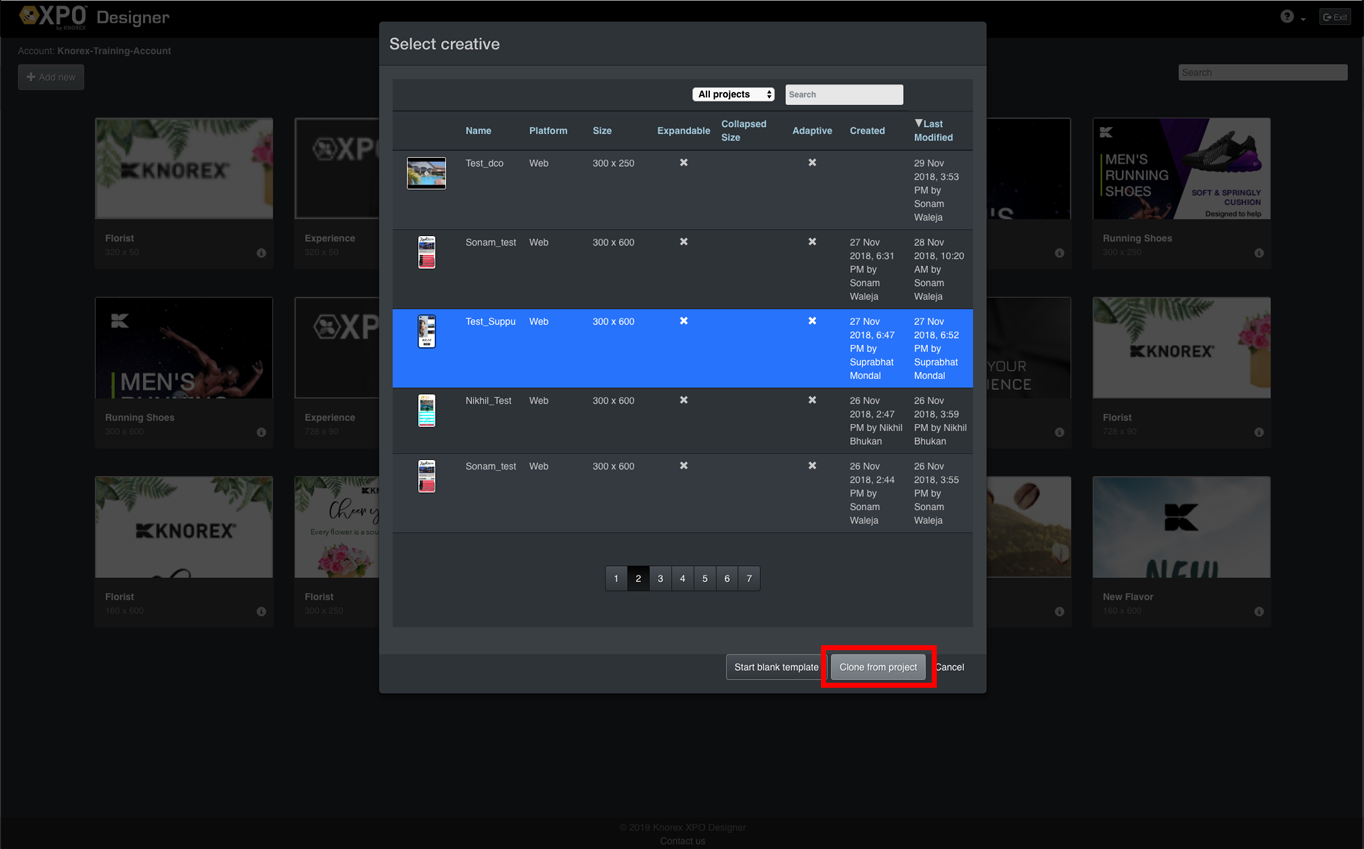Cancel the Select creative dialog
1364x849 pixels.
tap(949, 667)
